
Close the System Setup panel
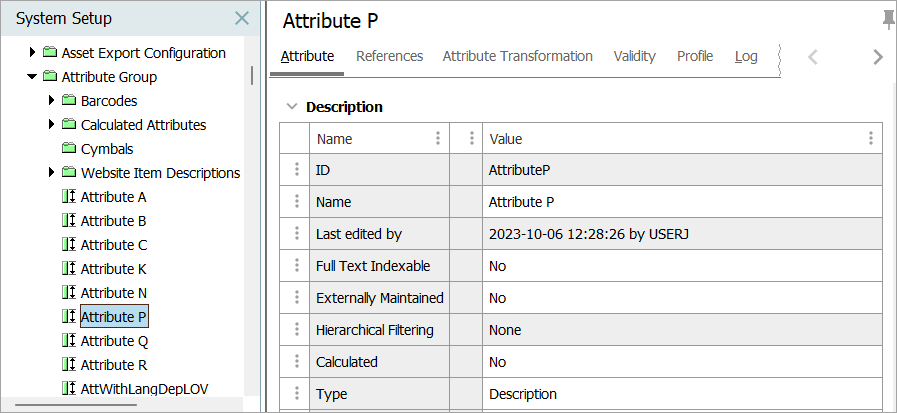(x=241, y=18)
